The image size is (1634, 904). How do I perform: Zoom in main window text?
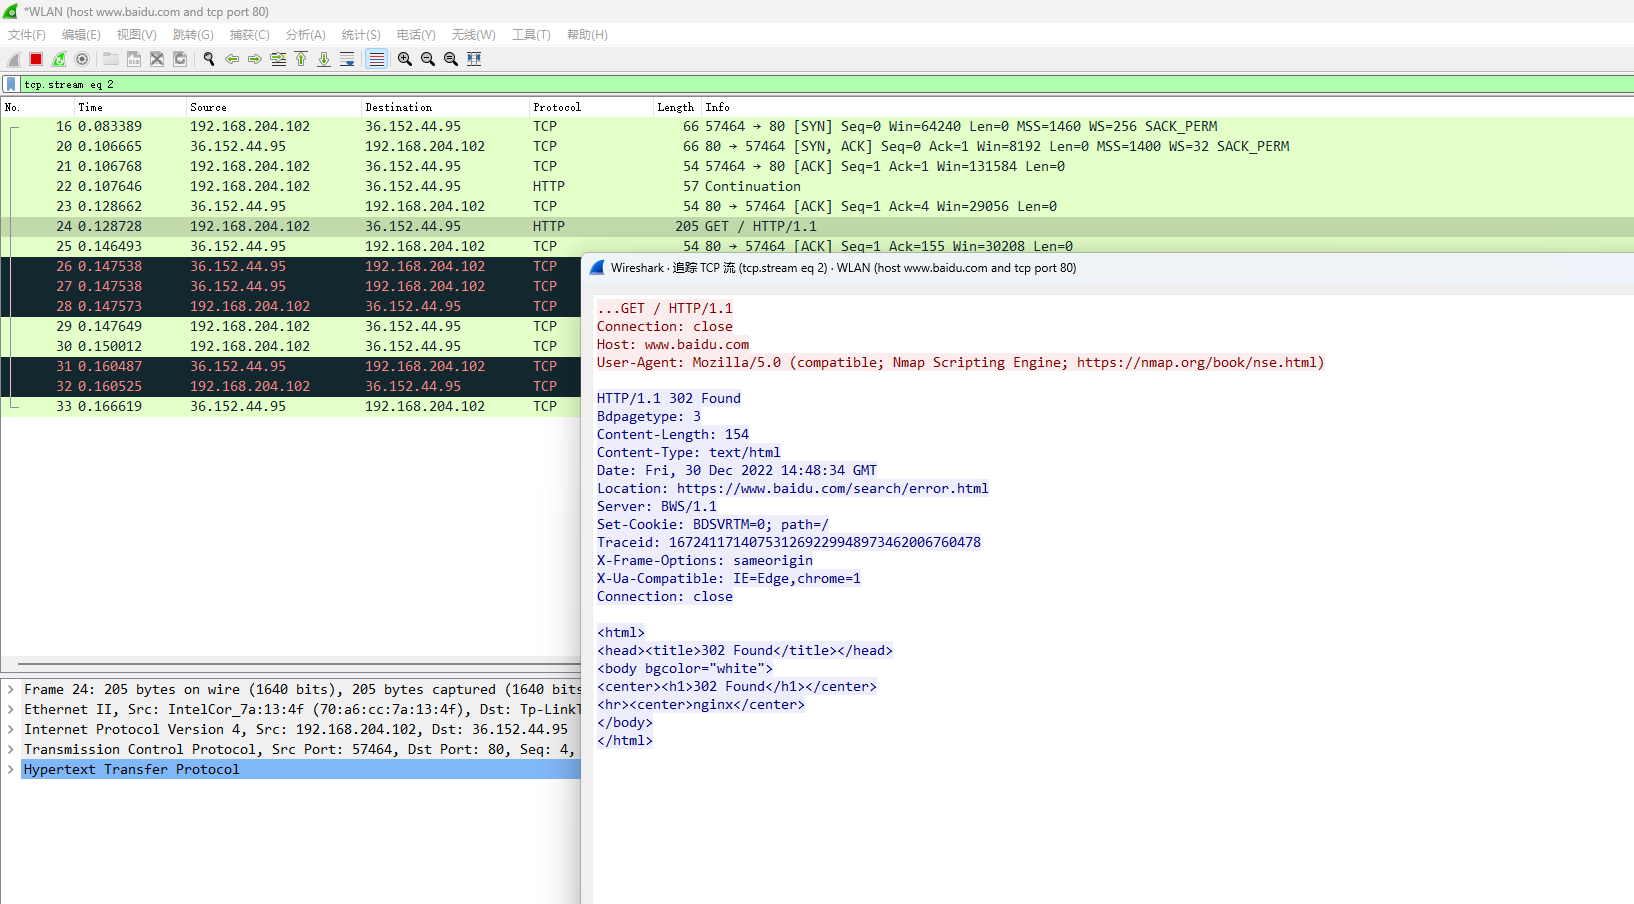click(405, 59)
